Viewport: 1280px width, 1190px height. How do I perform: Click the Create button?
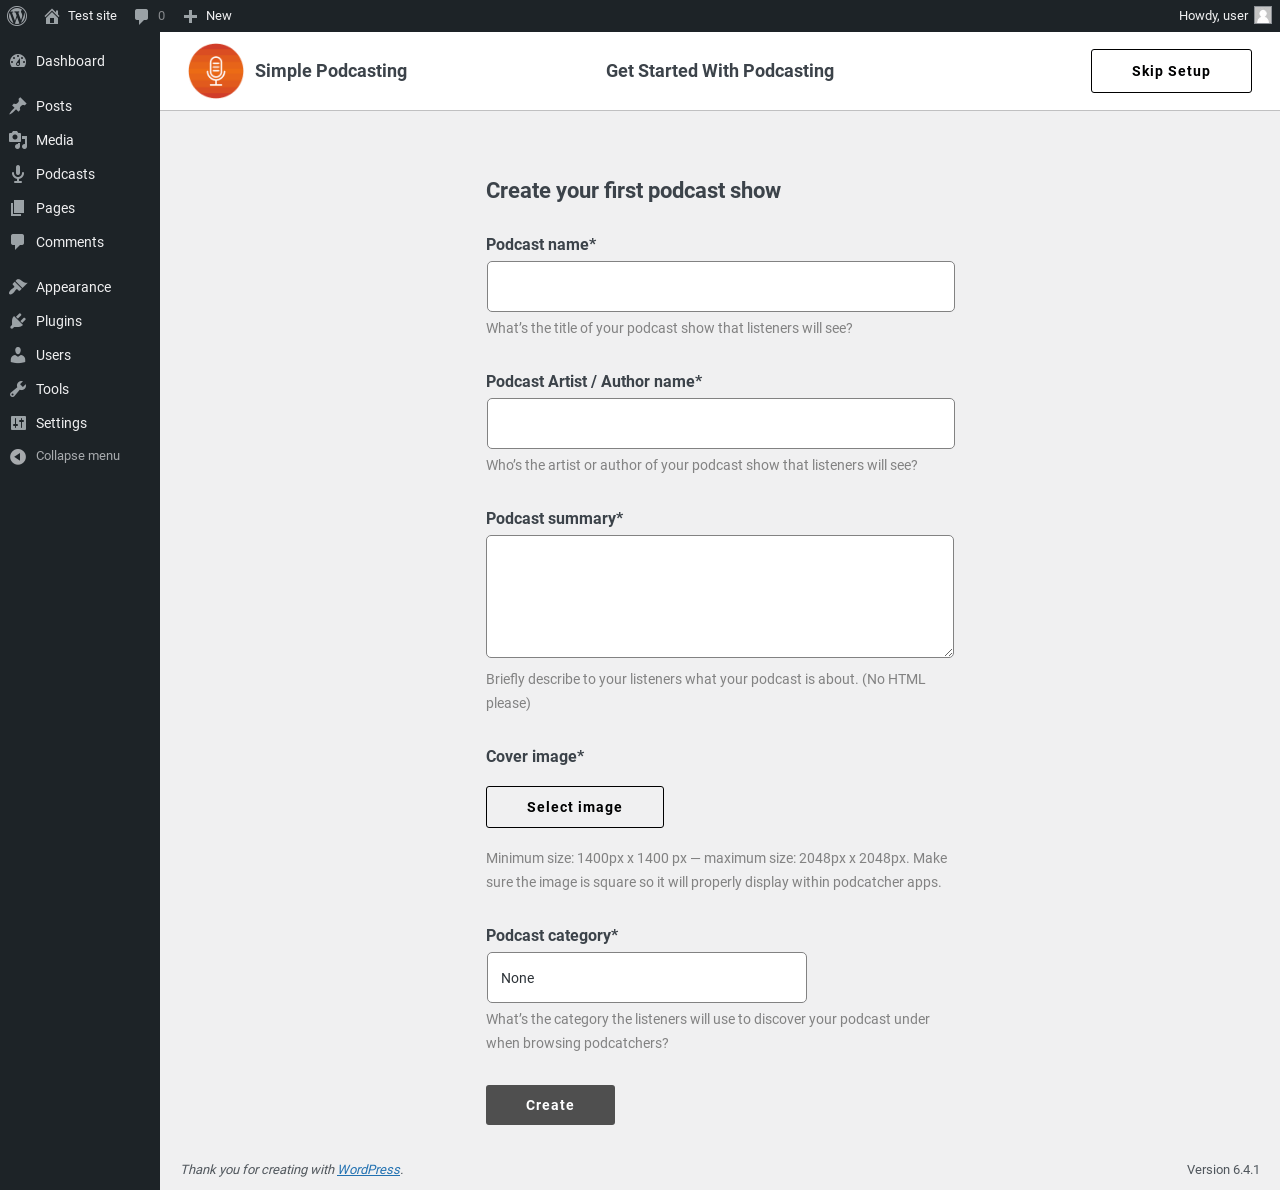(550, 1105)
